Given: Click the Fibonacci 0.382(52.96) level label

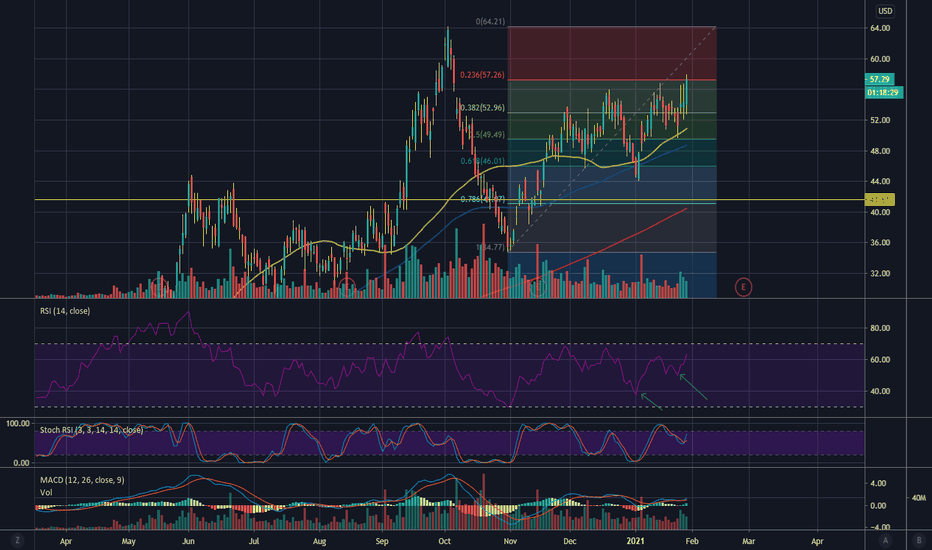Looking at the screenshot, I should pyautogui.click(x=482, y=108).
